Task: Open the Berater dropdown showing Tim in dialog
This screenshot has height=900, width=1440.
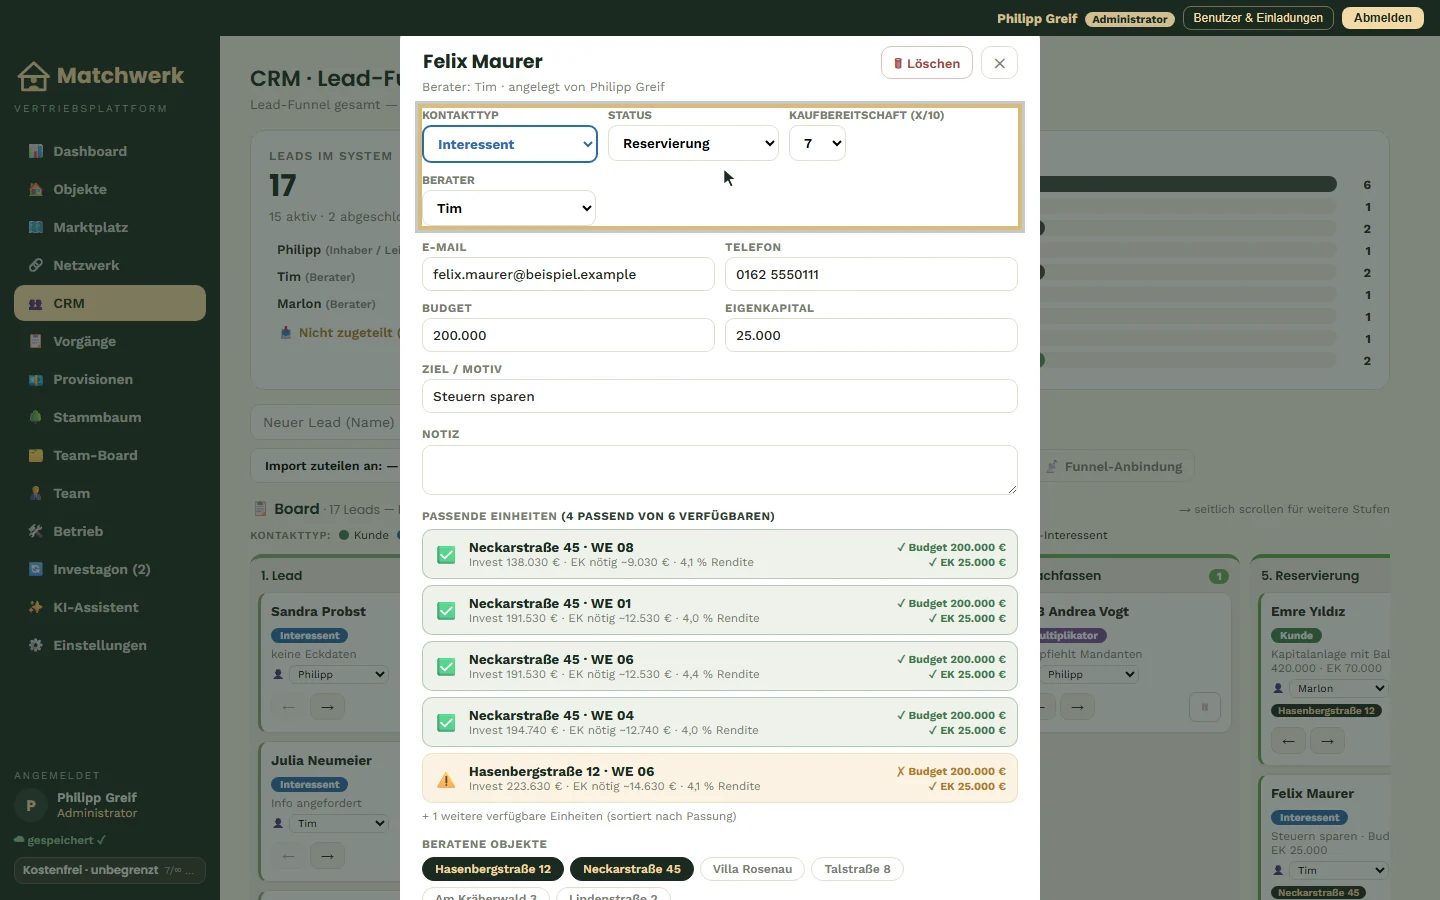Action: [x=509, y=208]
